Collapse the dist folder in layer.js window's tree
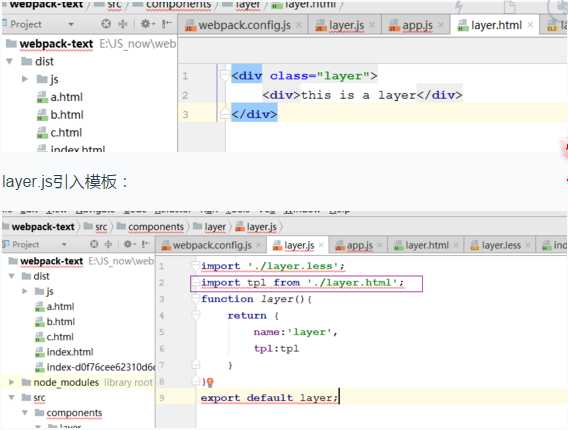The width and height of the screenshot is (568, 430). pos(12,276)
